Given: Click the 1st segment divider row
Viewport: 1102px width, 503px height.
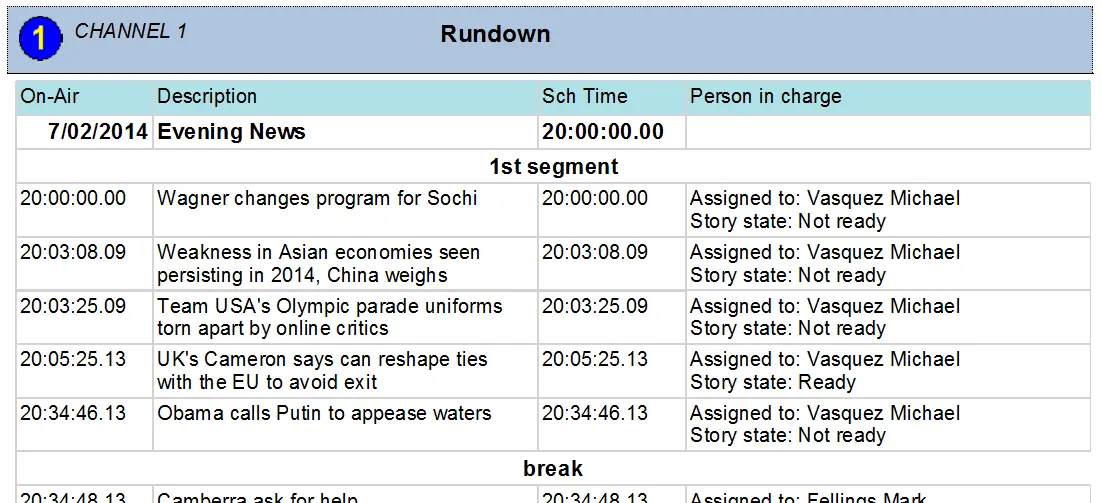Looking at the screenshot, I should [x=553, y=167].
